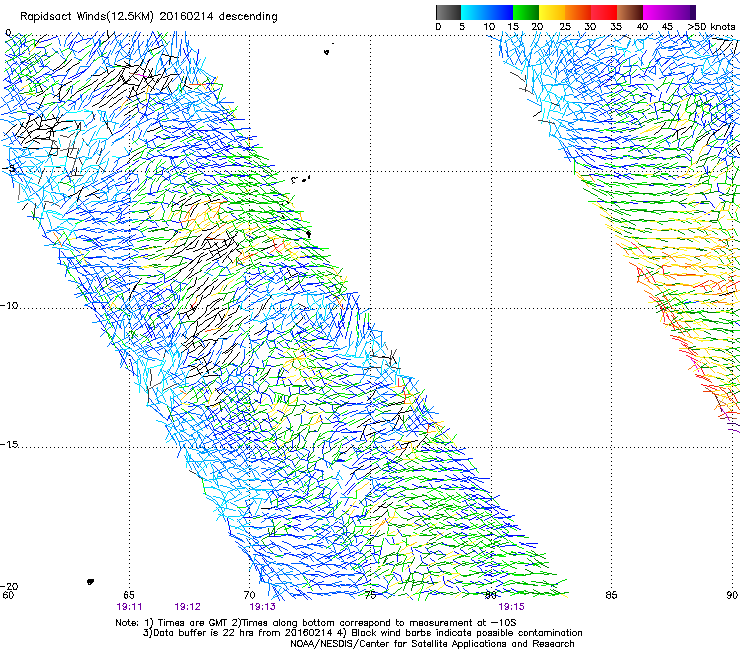The width and height of the screenshot is (740, 650).
Task: Click the '19:13' pass time label
Action: click(x=262, y=607)
